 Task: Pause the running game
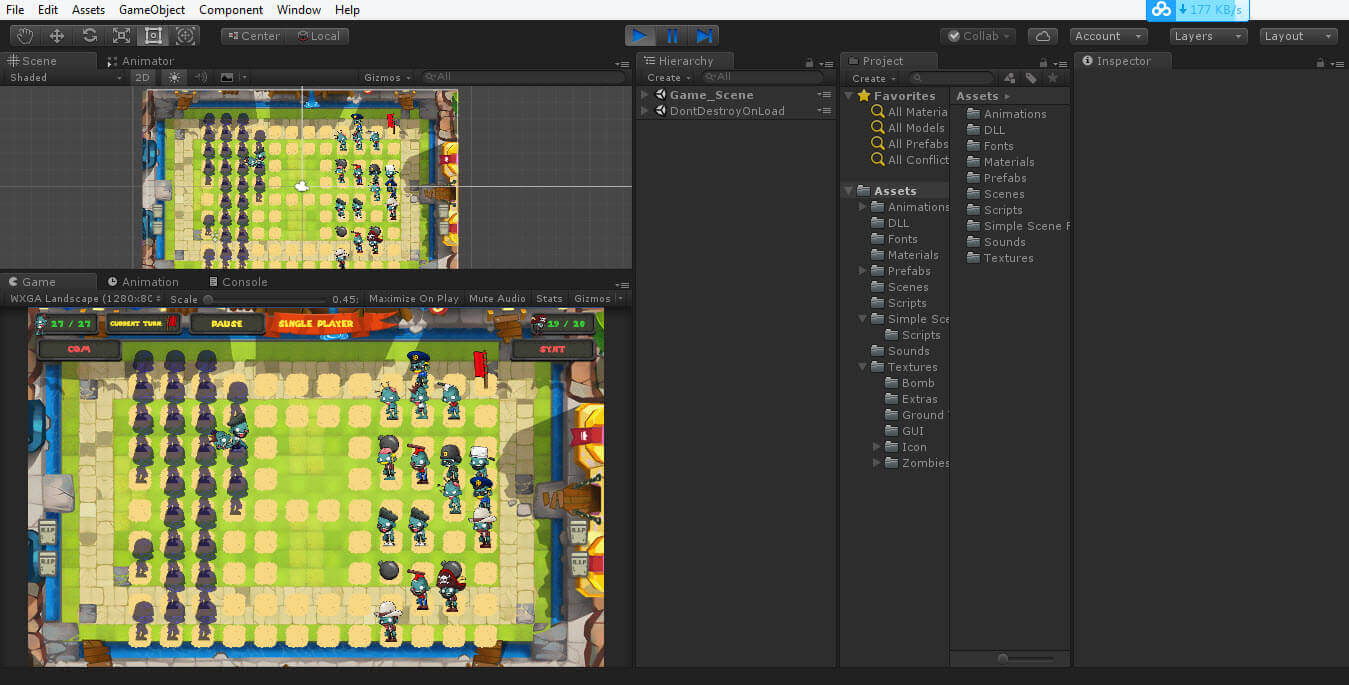tap(673, 36)
